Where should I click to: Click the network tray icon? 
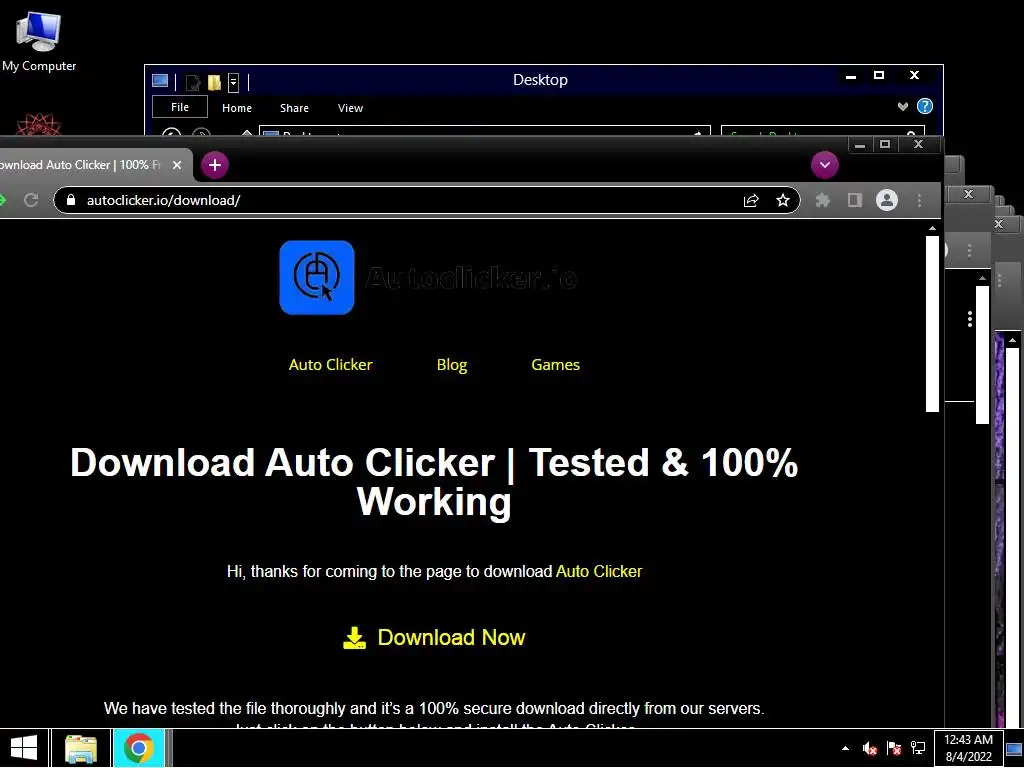[x=918, y=748]
